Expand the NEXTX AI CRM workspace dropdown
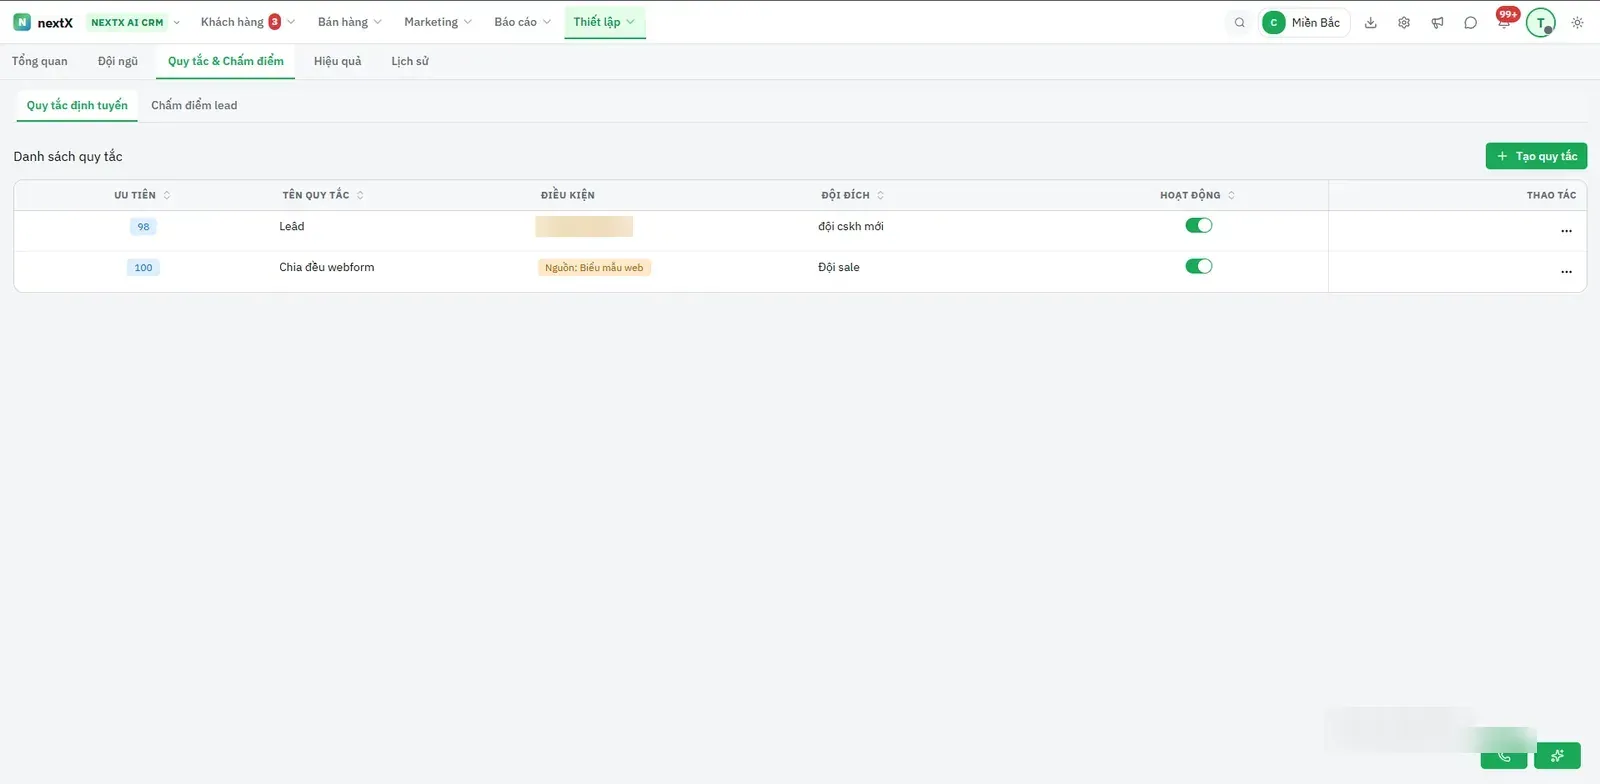The width and height of the screenshot is (1600, 784). click(135, 22)
